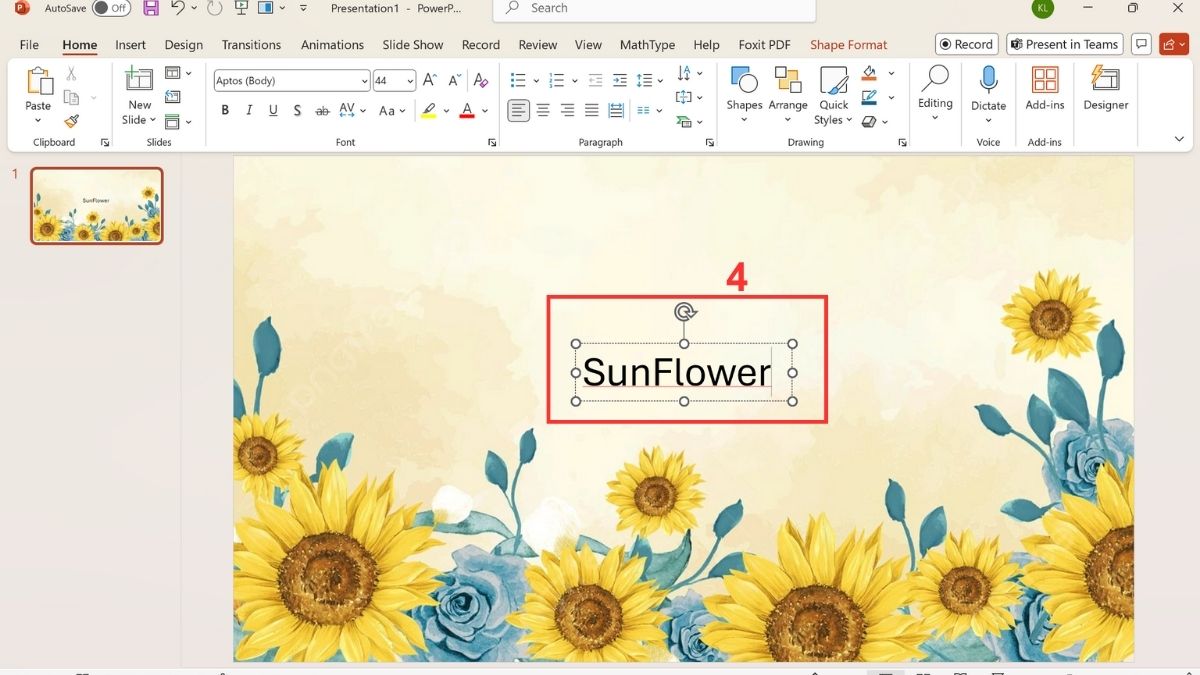The width and height of the screenshot is (1200, 675).
Task: Click the Increase list level indent icon
Action: [619, 80]
